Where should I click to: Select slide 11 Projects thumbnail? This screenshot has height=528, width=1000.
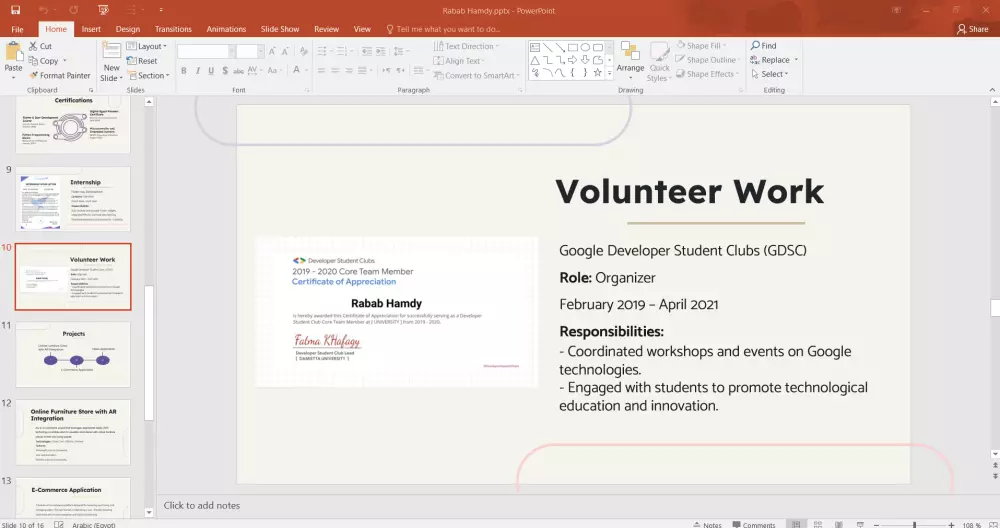(73, 354)
